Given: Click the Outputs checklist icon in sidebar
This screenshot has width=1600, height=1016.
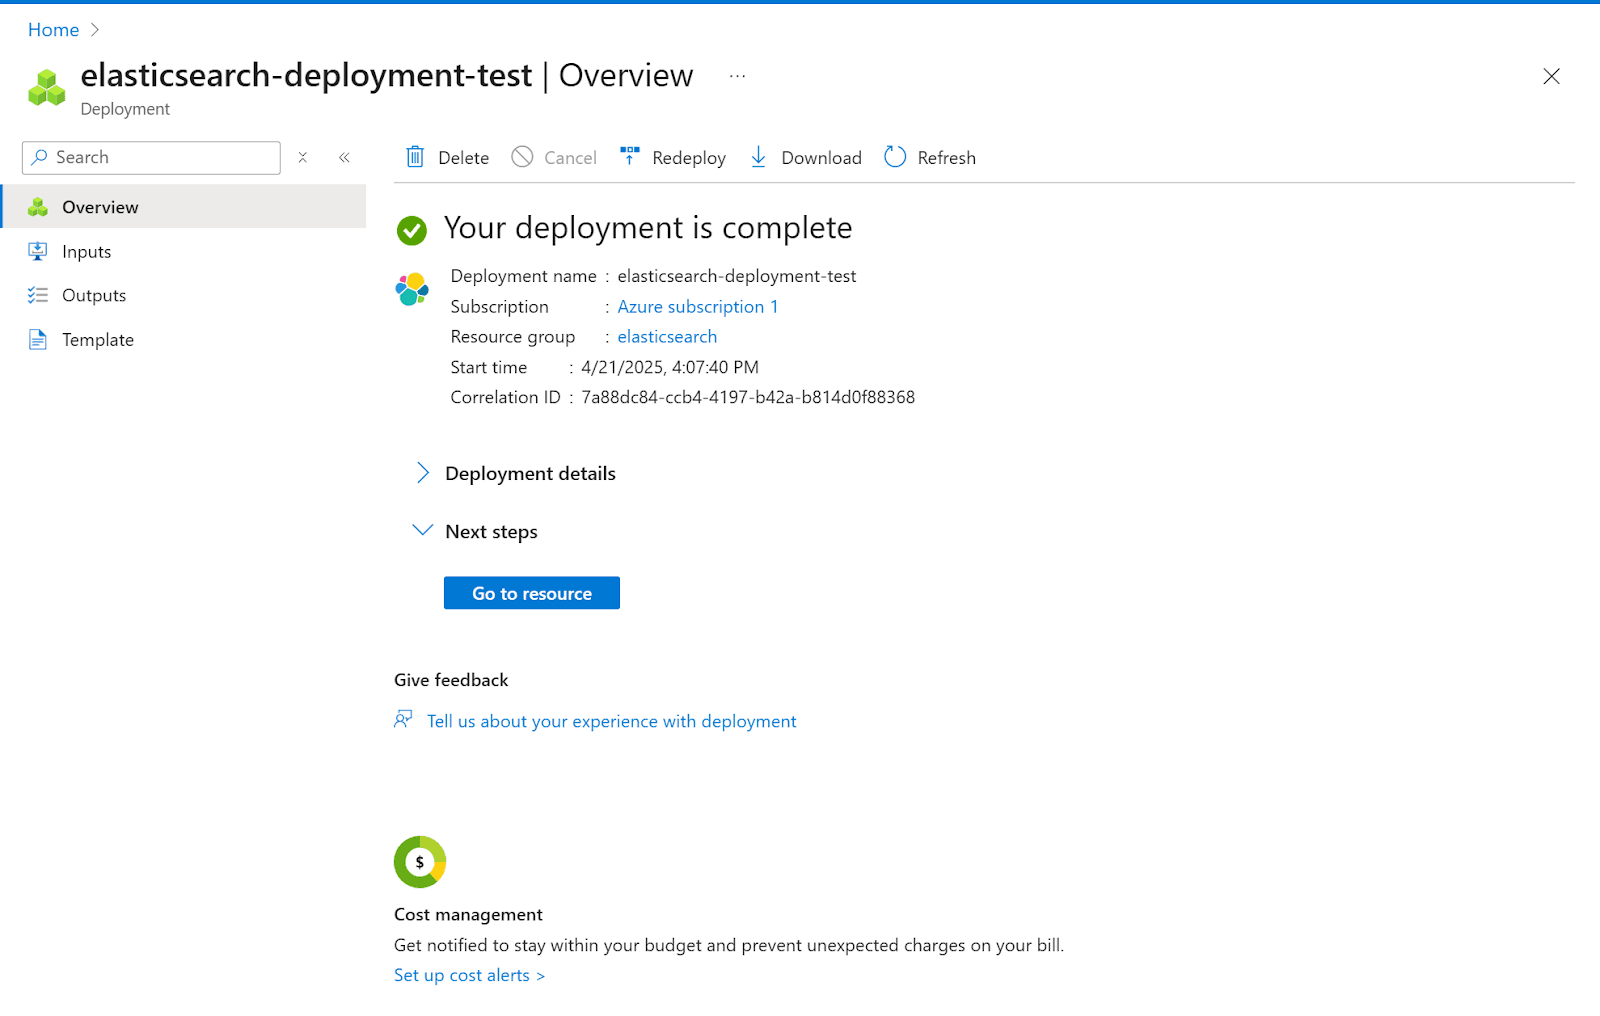Looking at the screenshot, I should pos(37,295).
